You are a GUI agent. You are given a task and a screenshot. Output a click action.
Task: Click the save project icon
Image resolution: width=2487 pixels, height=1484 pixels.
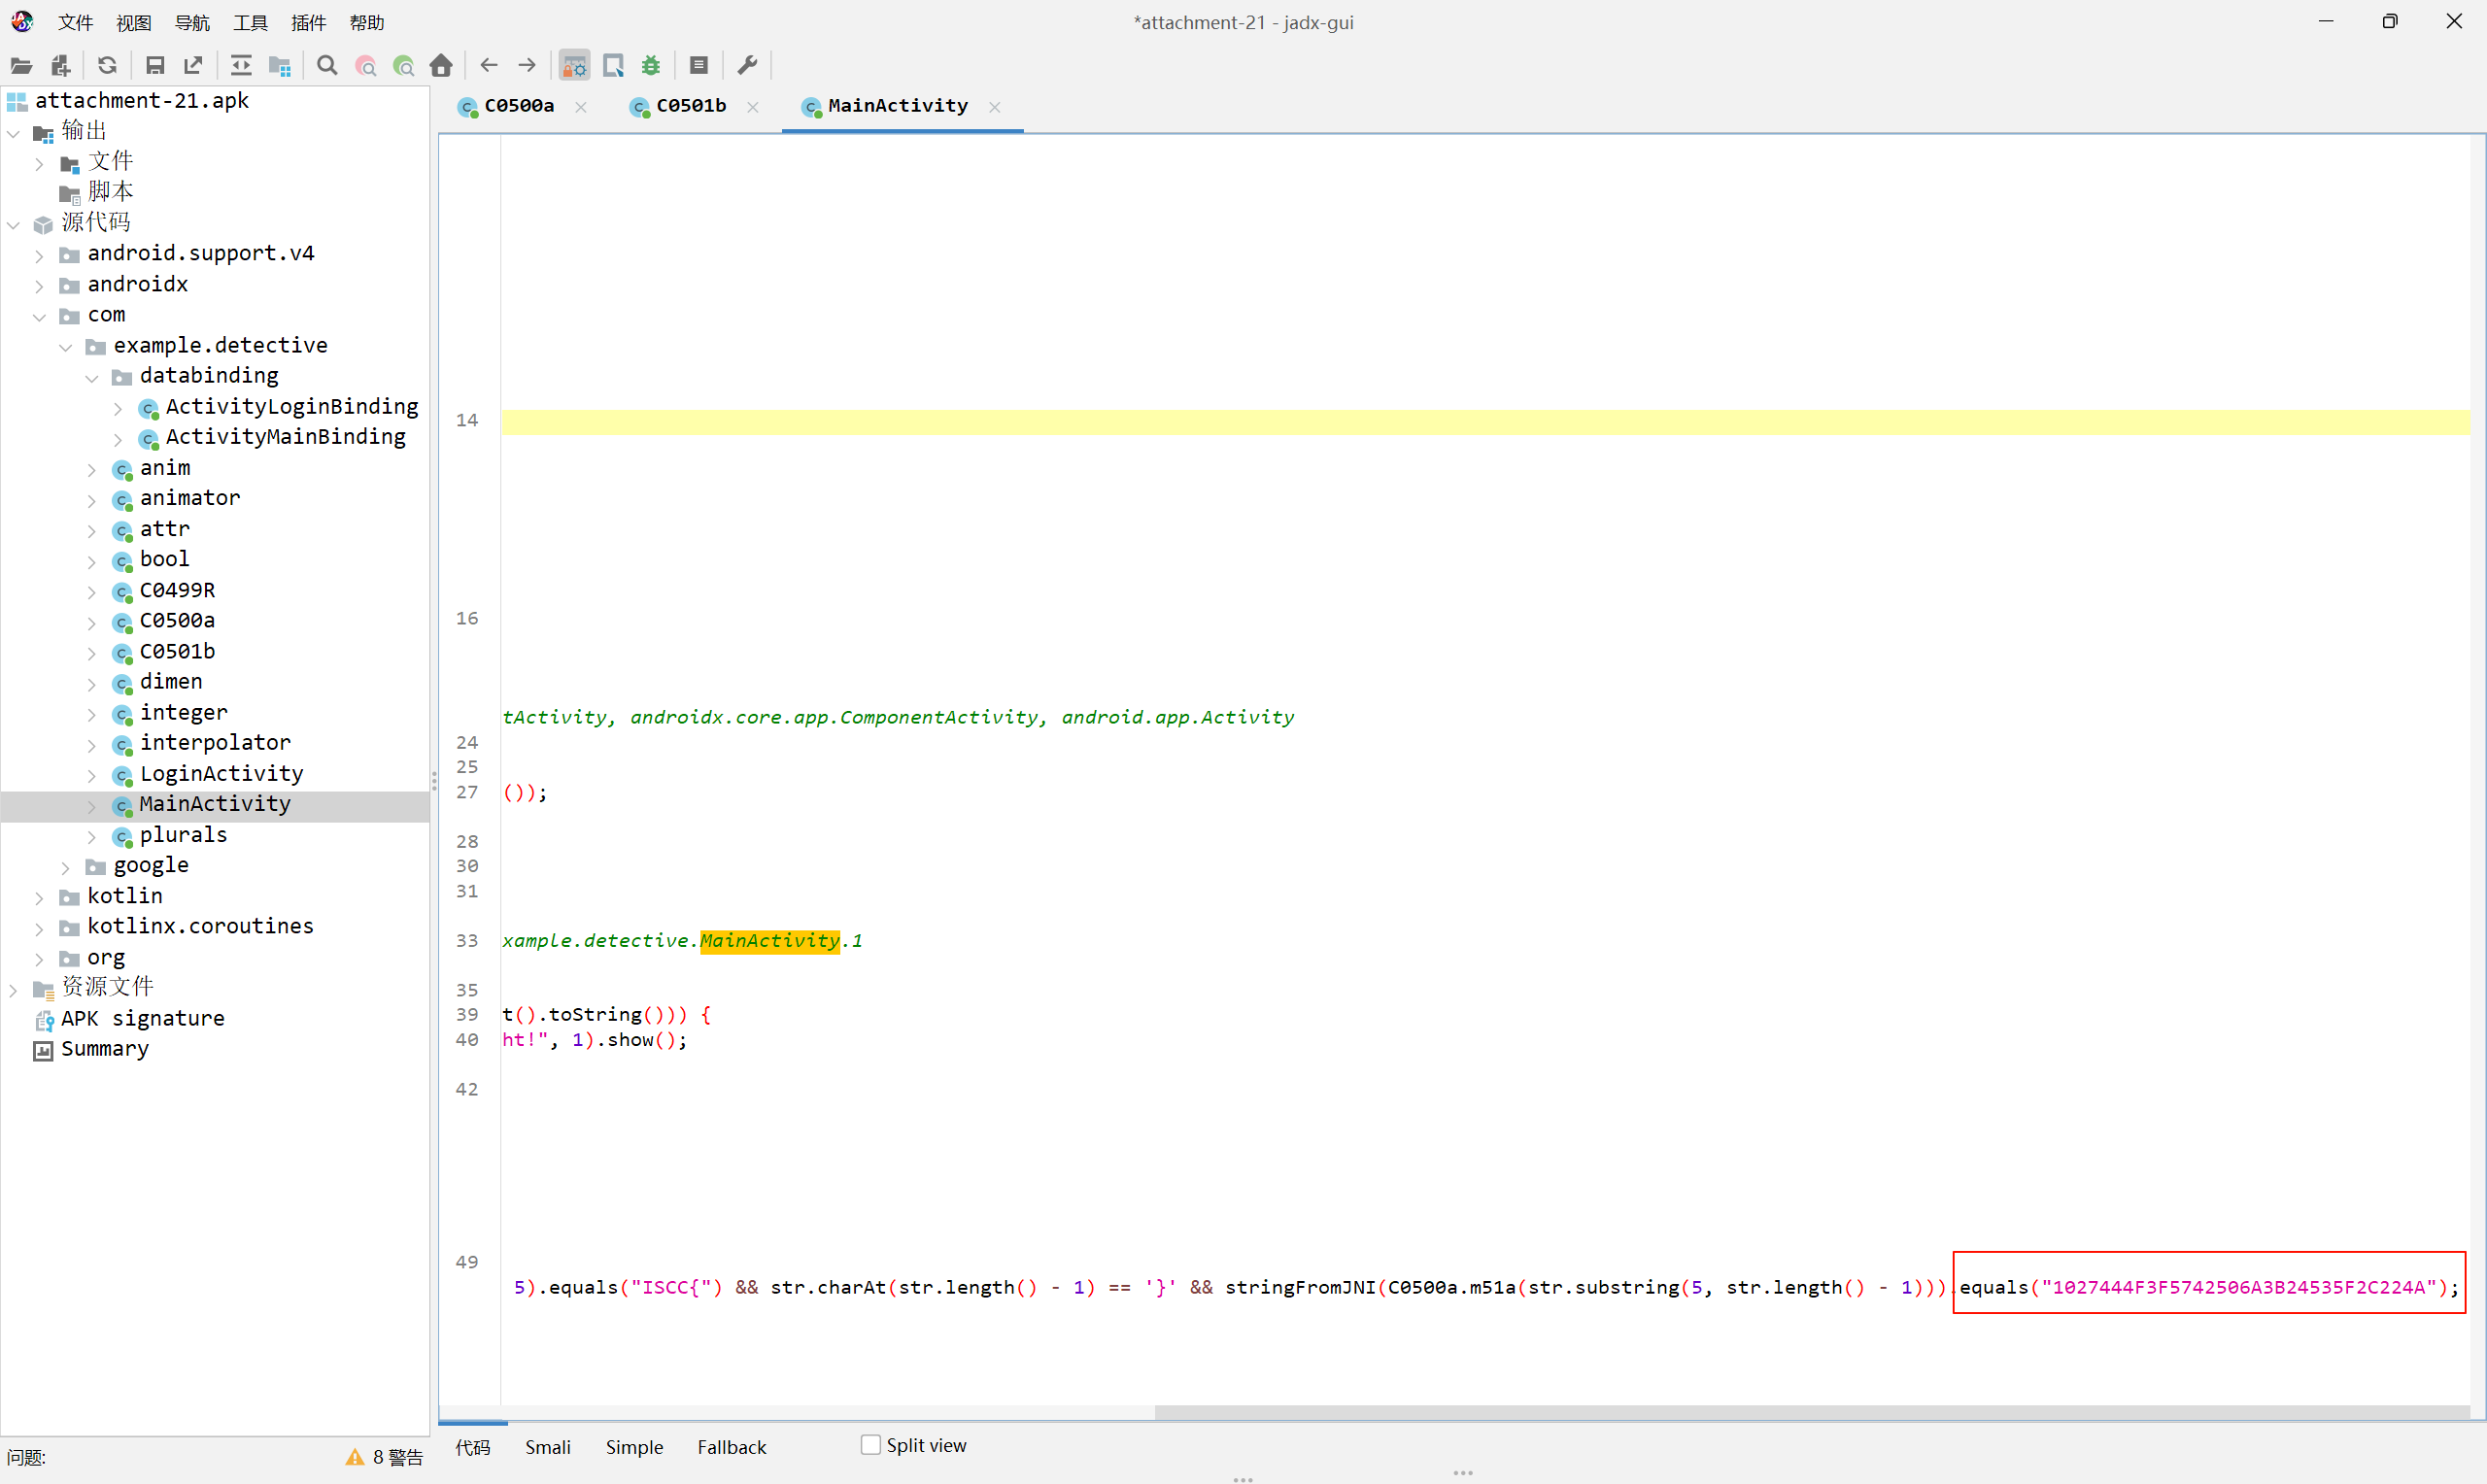pos(155,66)
